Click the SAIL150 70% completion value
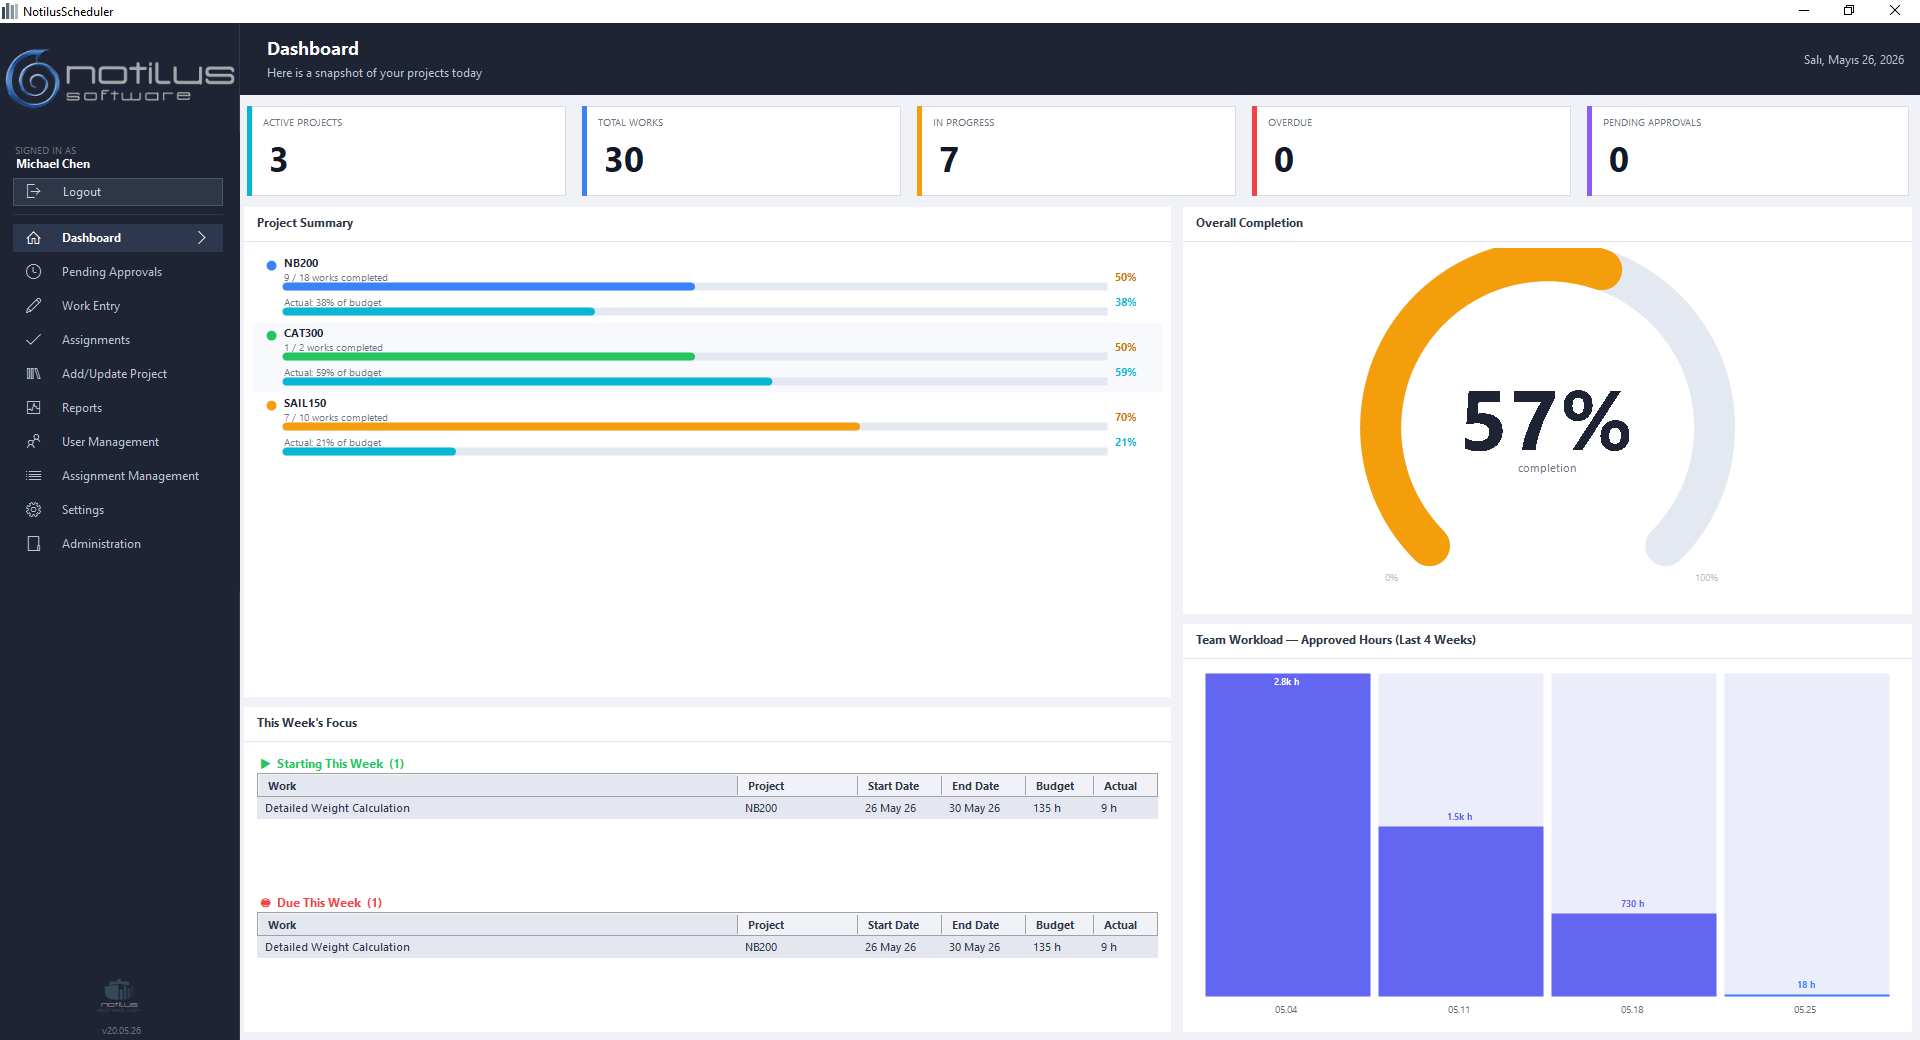The height and width of the screenshot is (1040, 1920). [1125, 417]
